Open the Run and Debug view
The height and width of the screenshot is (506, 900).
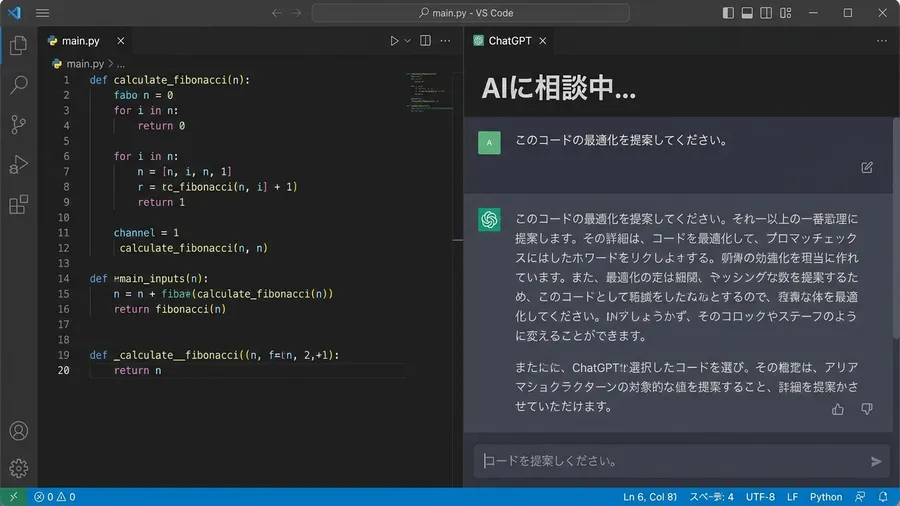(18, 165)
